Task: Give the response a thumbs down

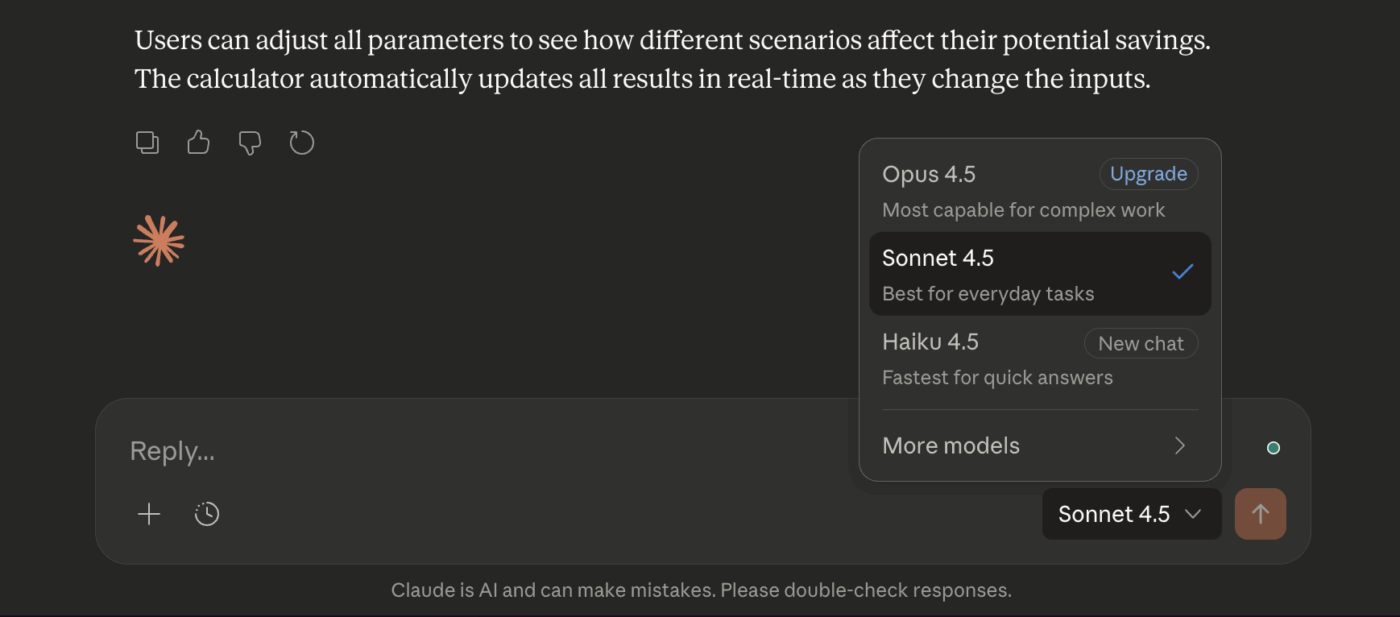Action: (x=250, y=143)
